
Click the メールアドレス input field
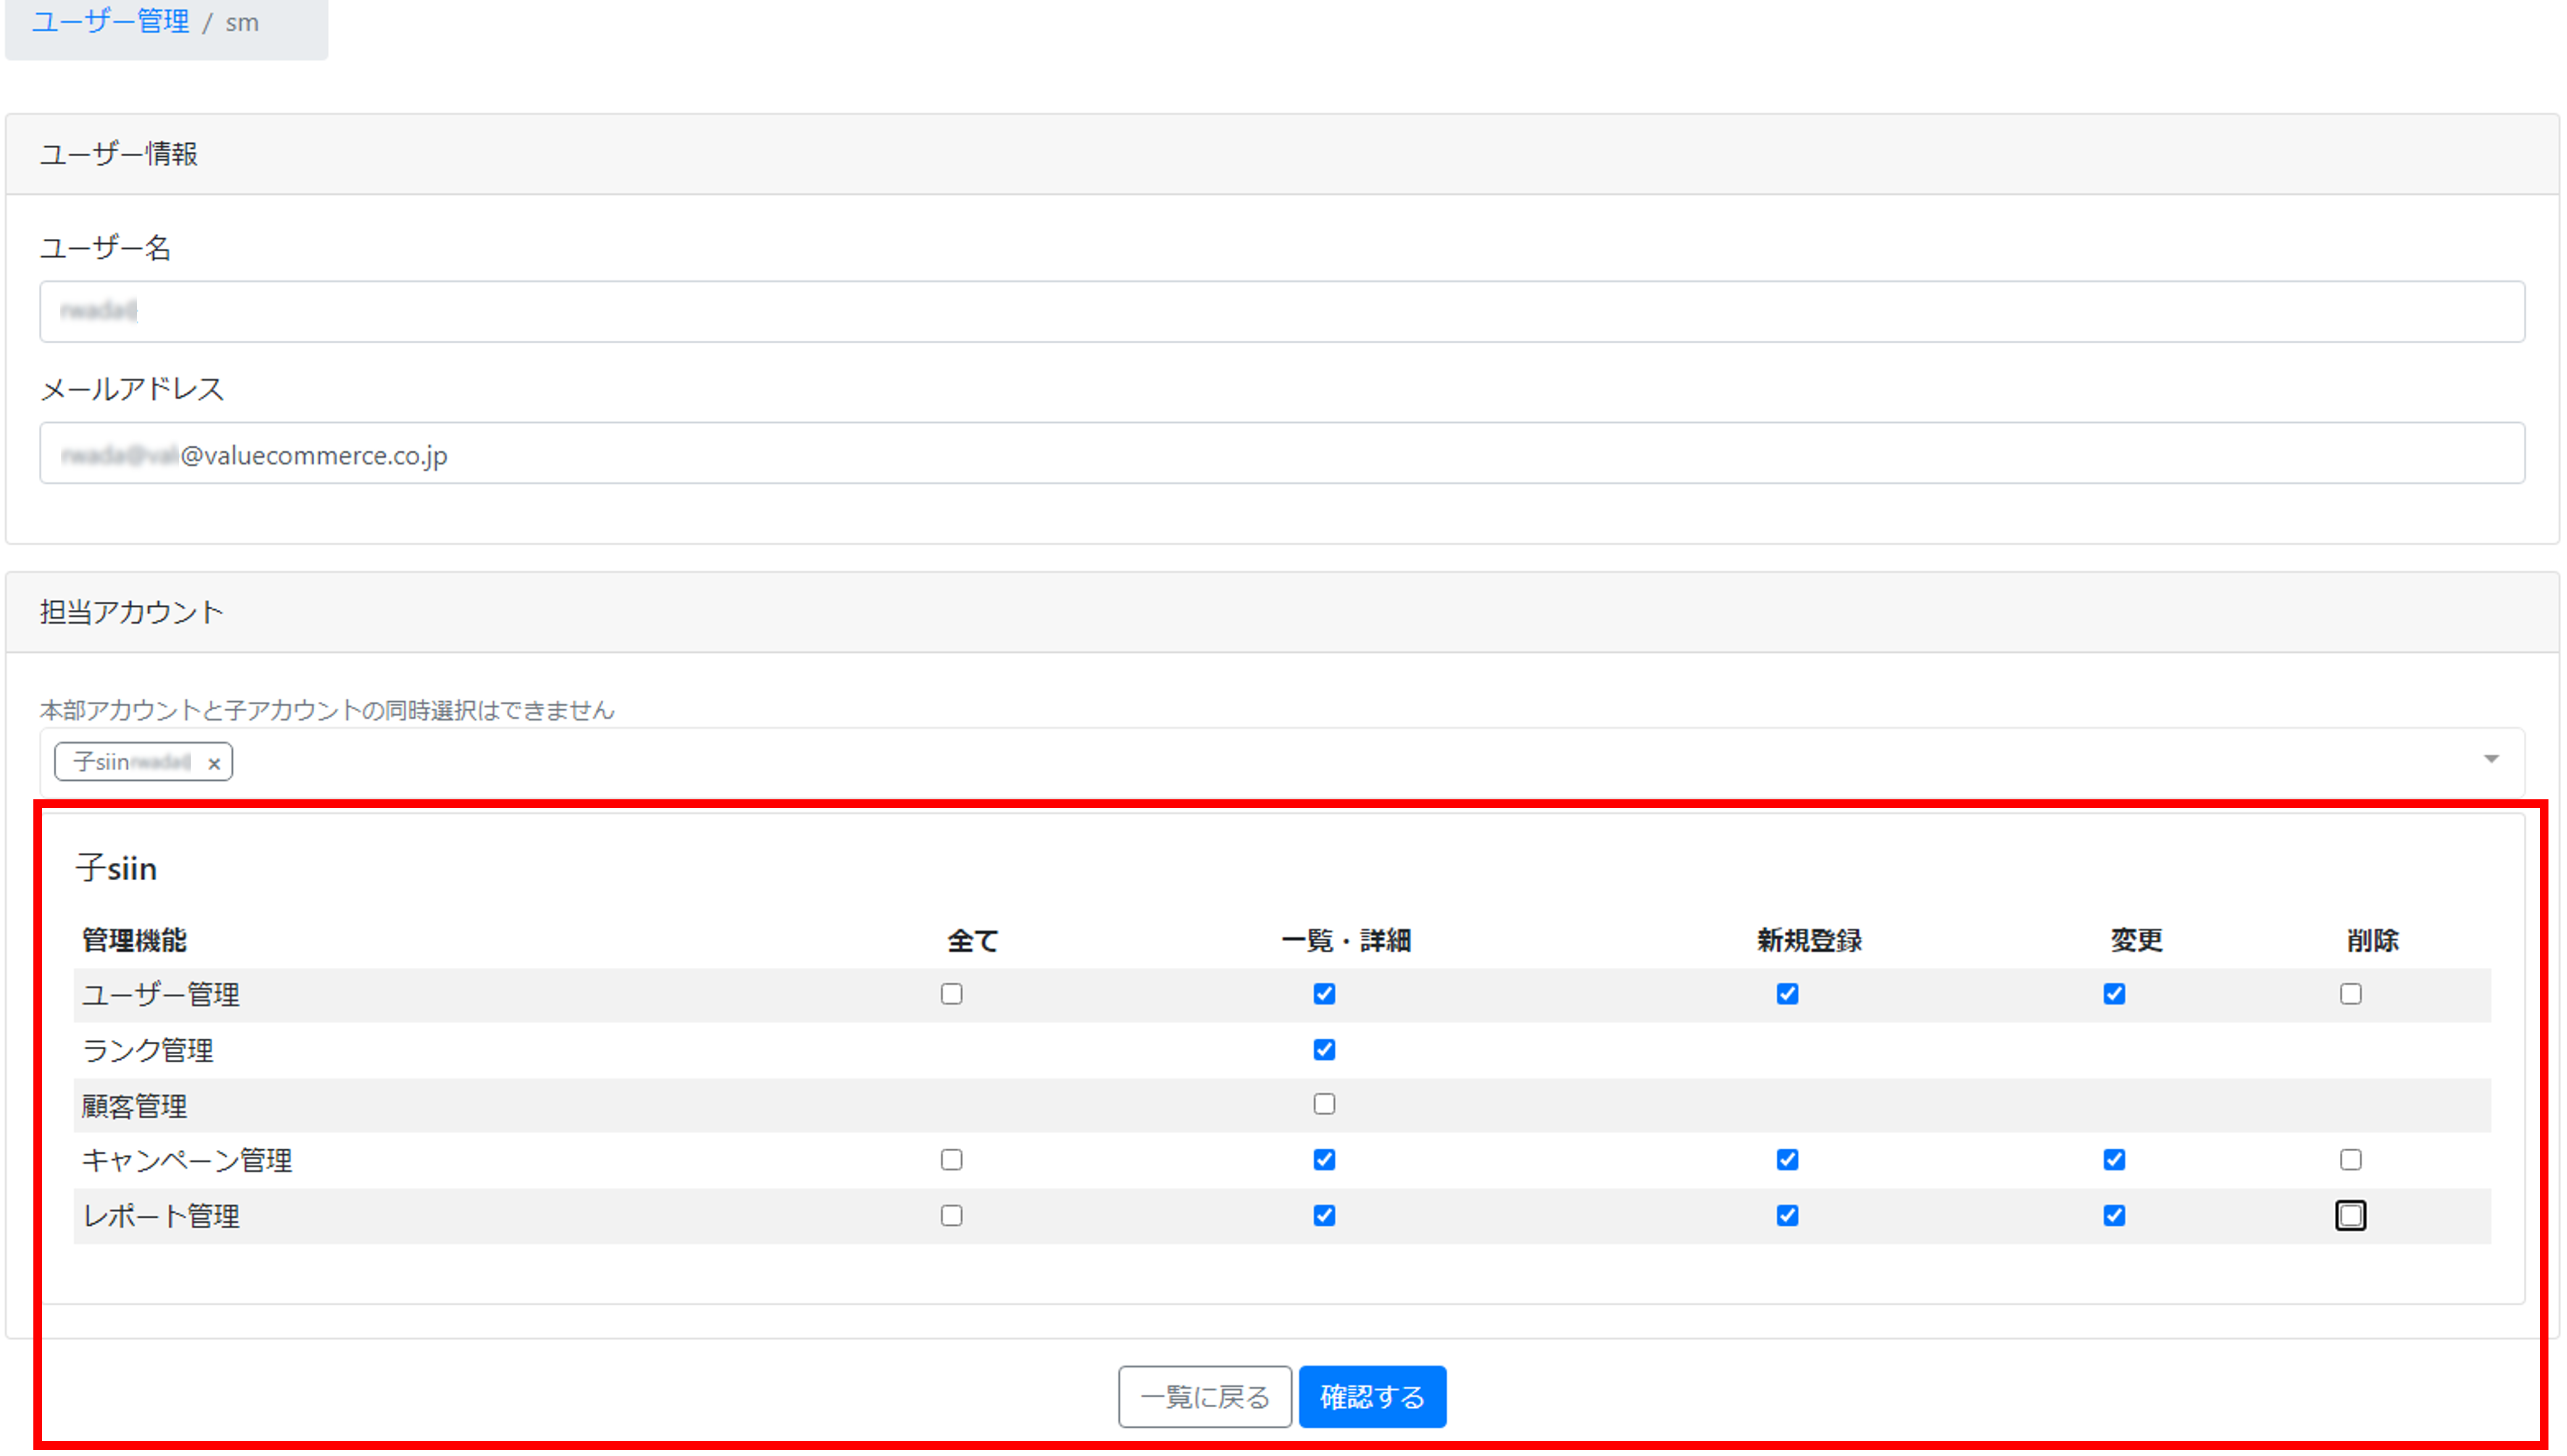(1282, 453)
